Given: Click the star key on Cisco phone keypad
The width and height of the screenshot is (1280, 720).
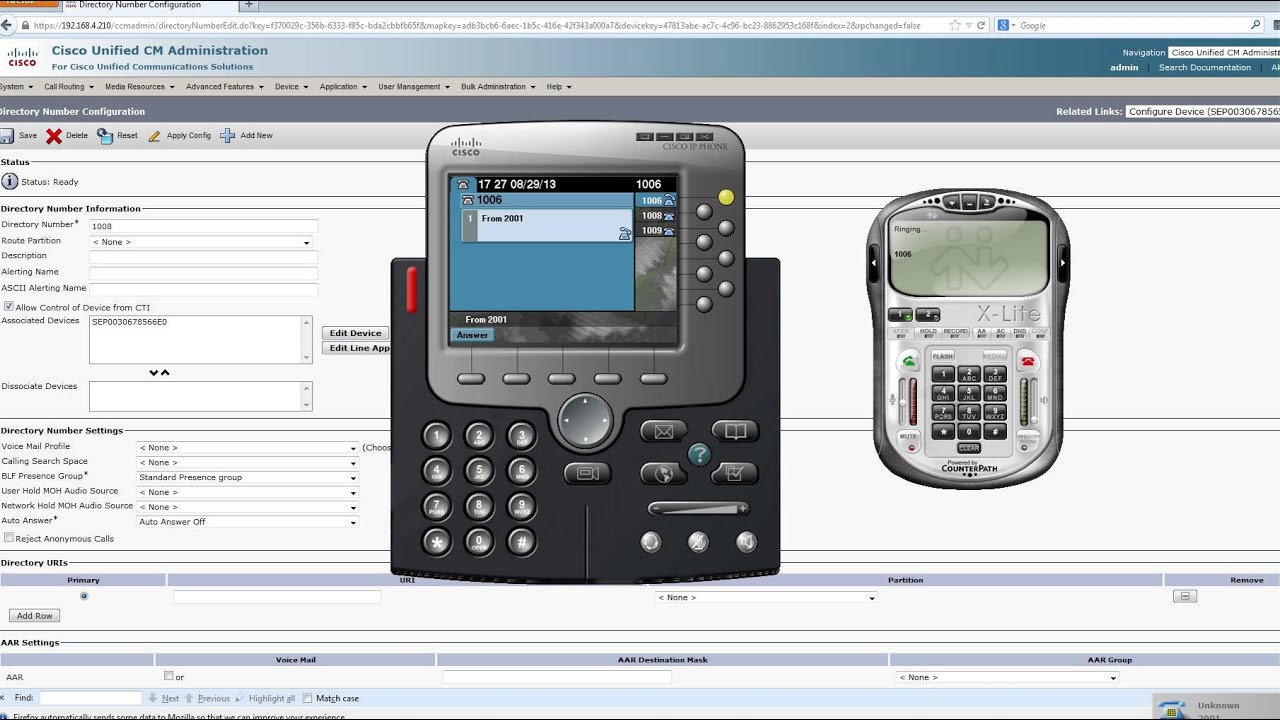Looking at the screenshot, I should [436, 542].
